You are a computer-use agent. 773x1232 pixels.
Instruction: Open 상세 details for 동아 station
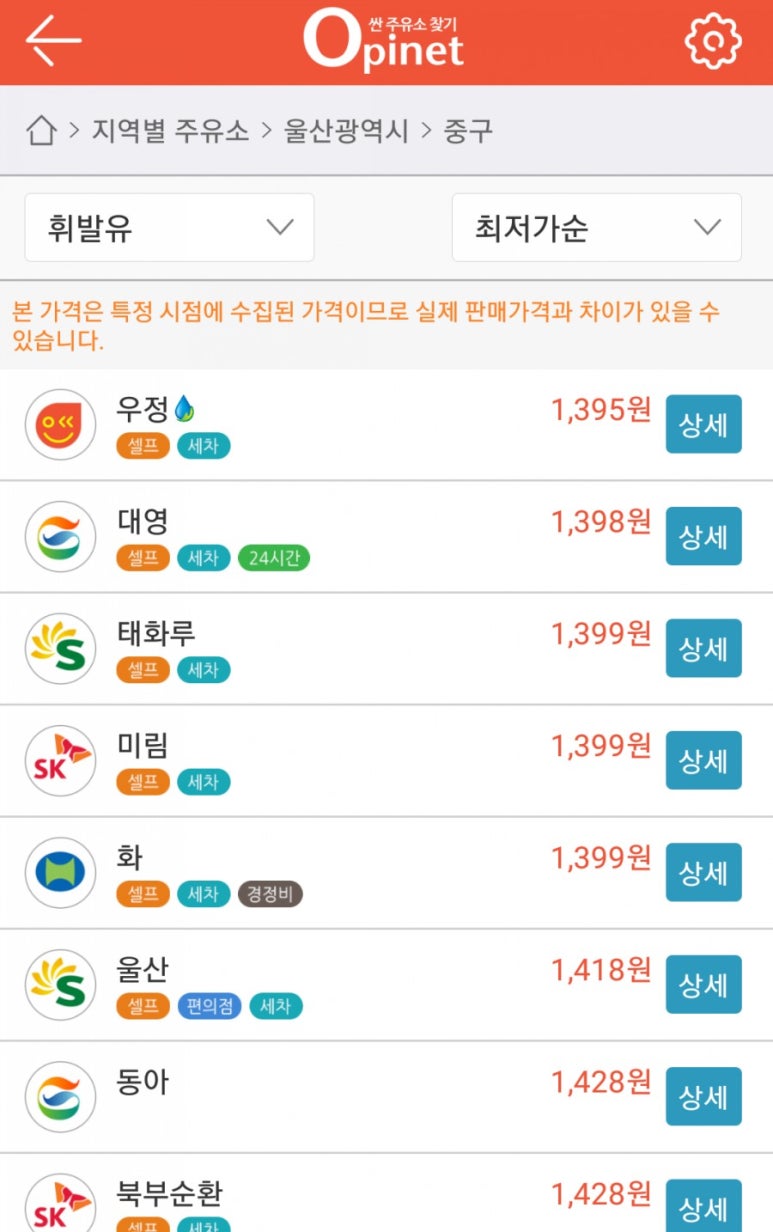703,1097
